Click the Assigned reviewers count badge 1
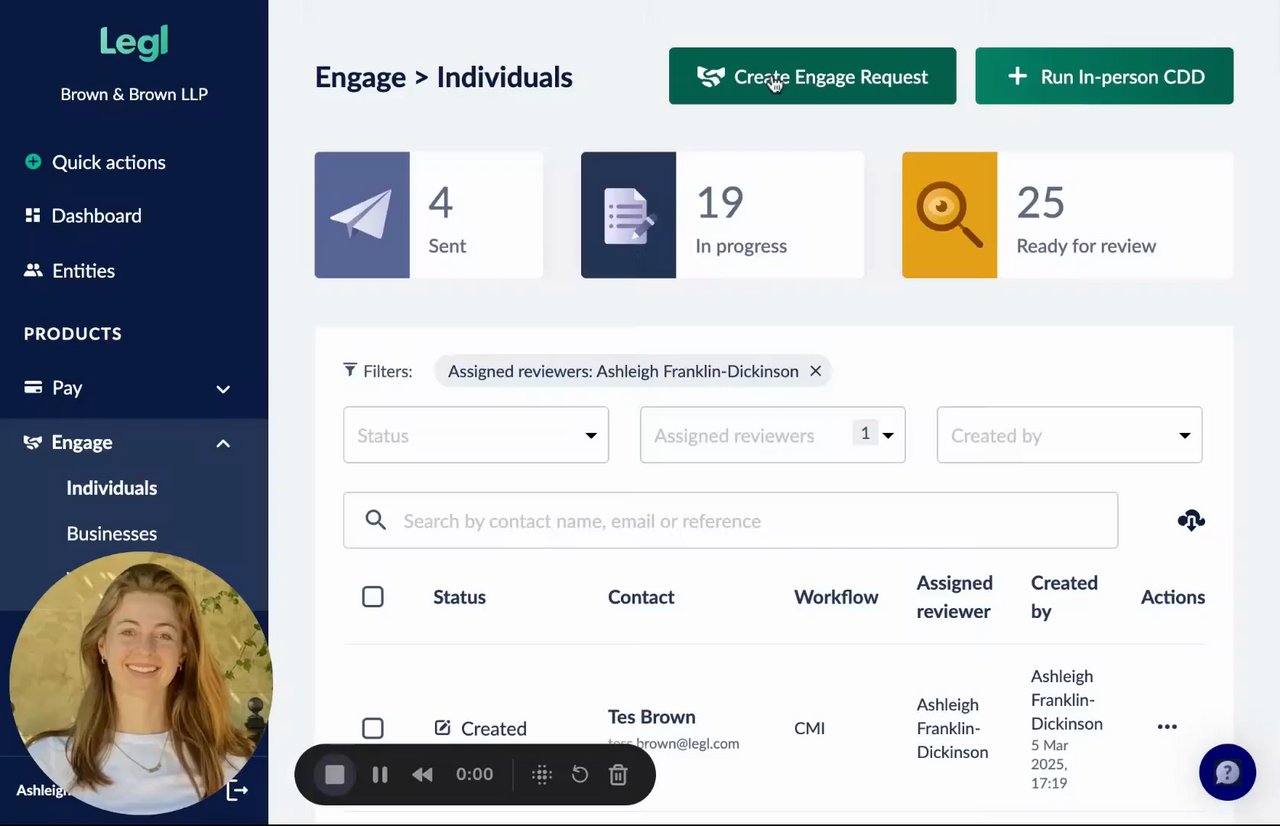Viewport: 1280px width, 826px height. 865,433
